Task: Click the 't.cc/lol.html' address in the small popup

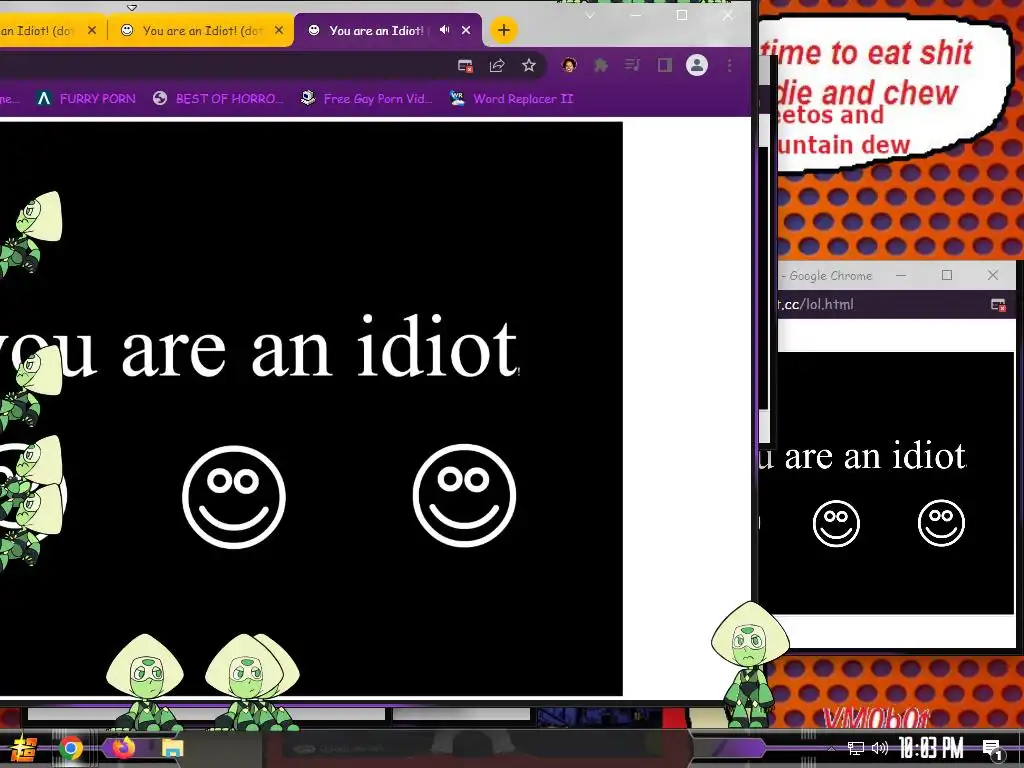Action: point(815,304)
